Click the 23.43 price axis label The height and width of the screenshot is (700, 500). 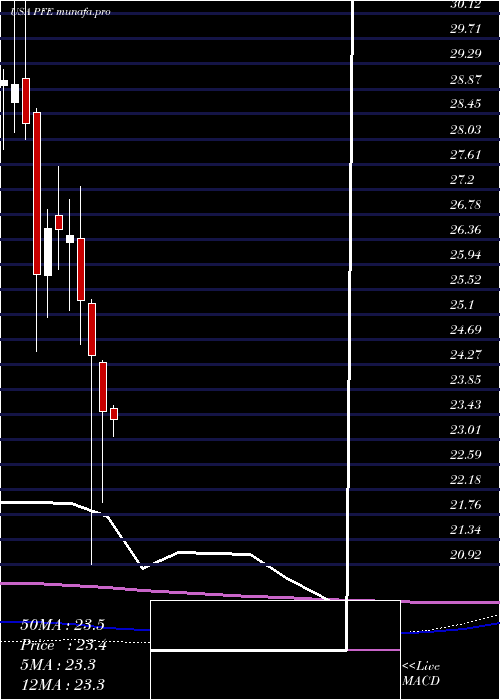point(466,404)
